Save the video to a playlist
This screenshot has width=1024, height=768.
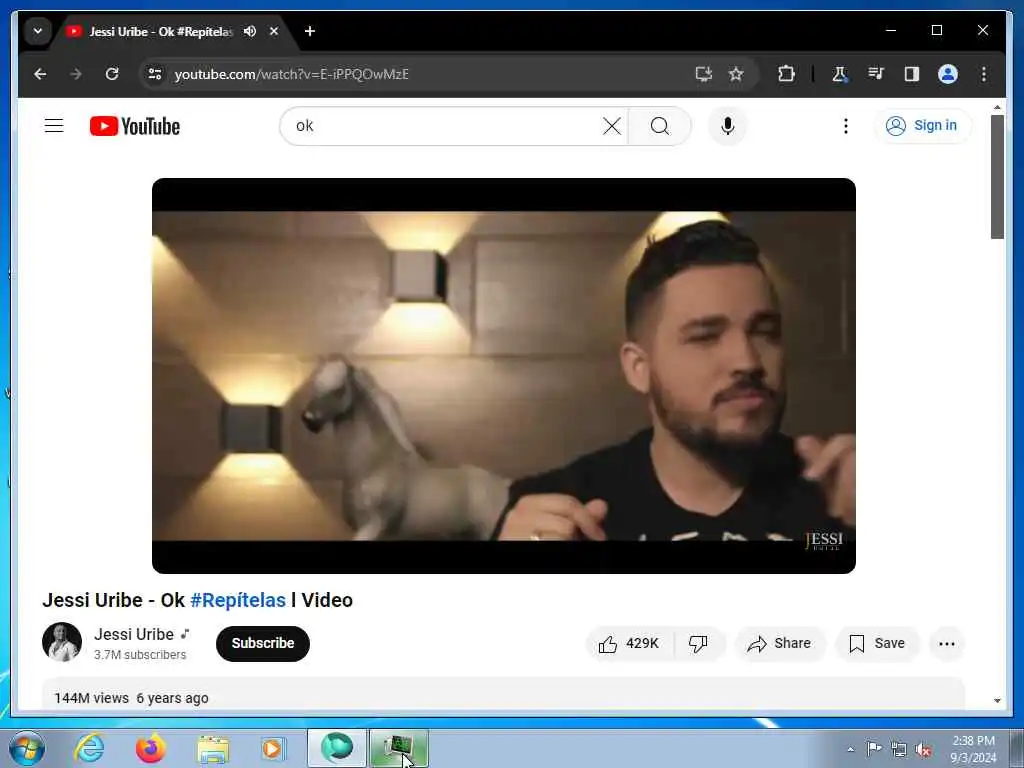click(877, 644)
